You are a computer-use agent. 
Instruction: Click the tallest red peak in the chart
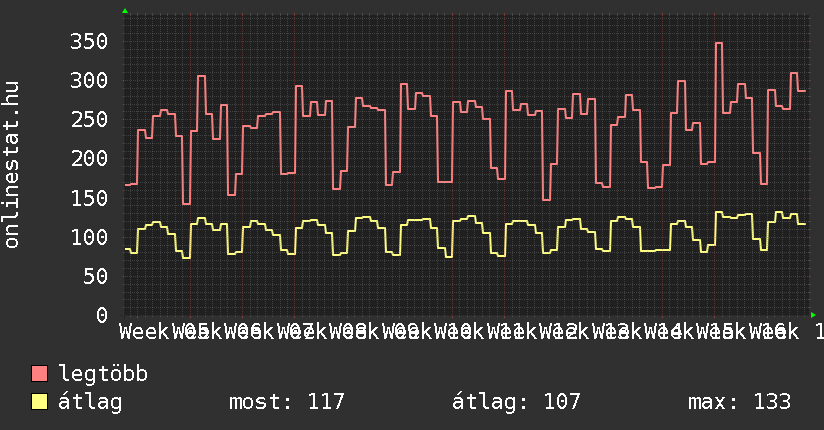pyautogui.click(x=718, y=44)
